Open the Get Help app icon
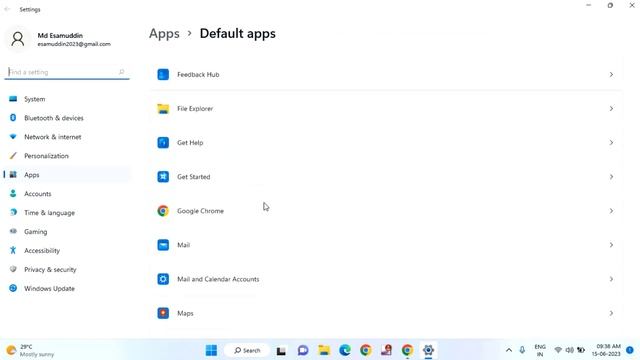This screenshot has width=640, height=360. pyautogui.click(x=163, y=142)
